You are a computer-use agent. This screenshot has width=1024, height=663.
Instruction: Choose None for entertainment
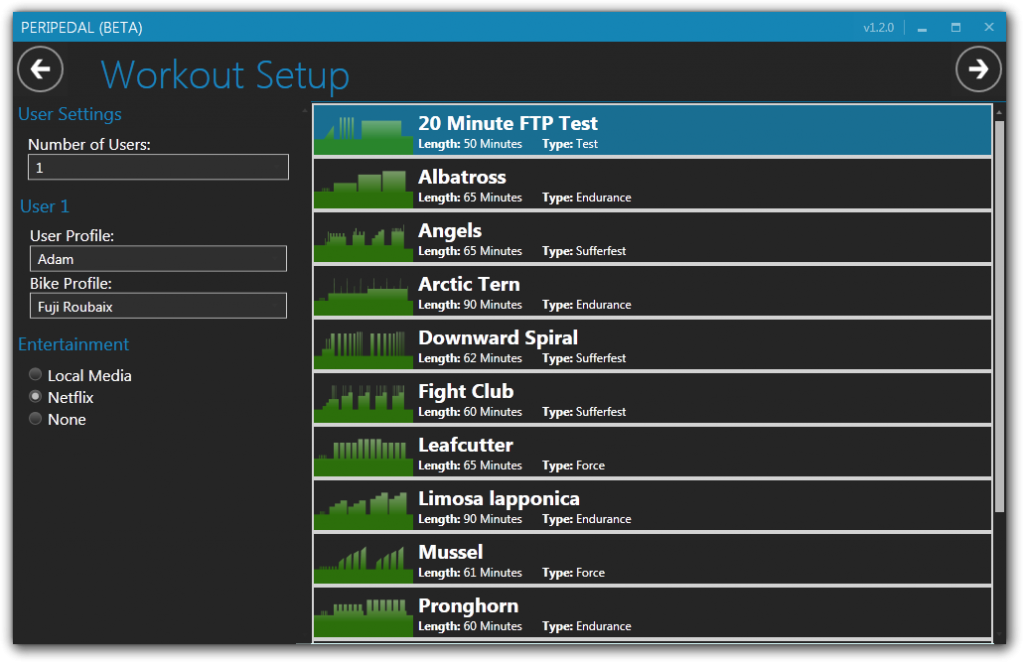coord(36,419)
